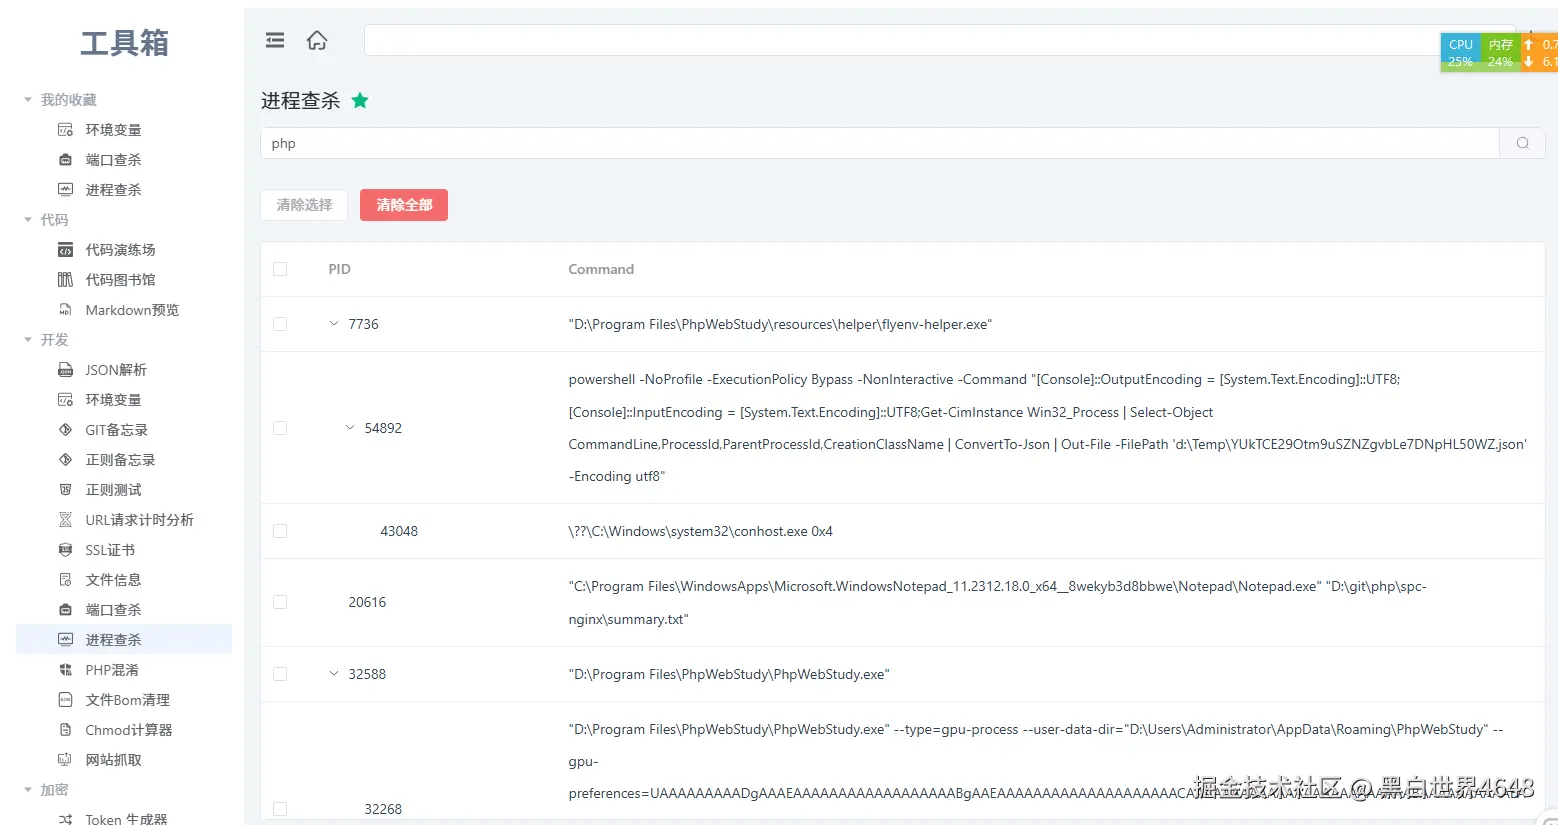
Task: Check the box for PID 54892
Action: coord(280,428)
